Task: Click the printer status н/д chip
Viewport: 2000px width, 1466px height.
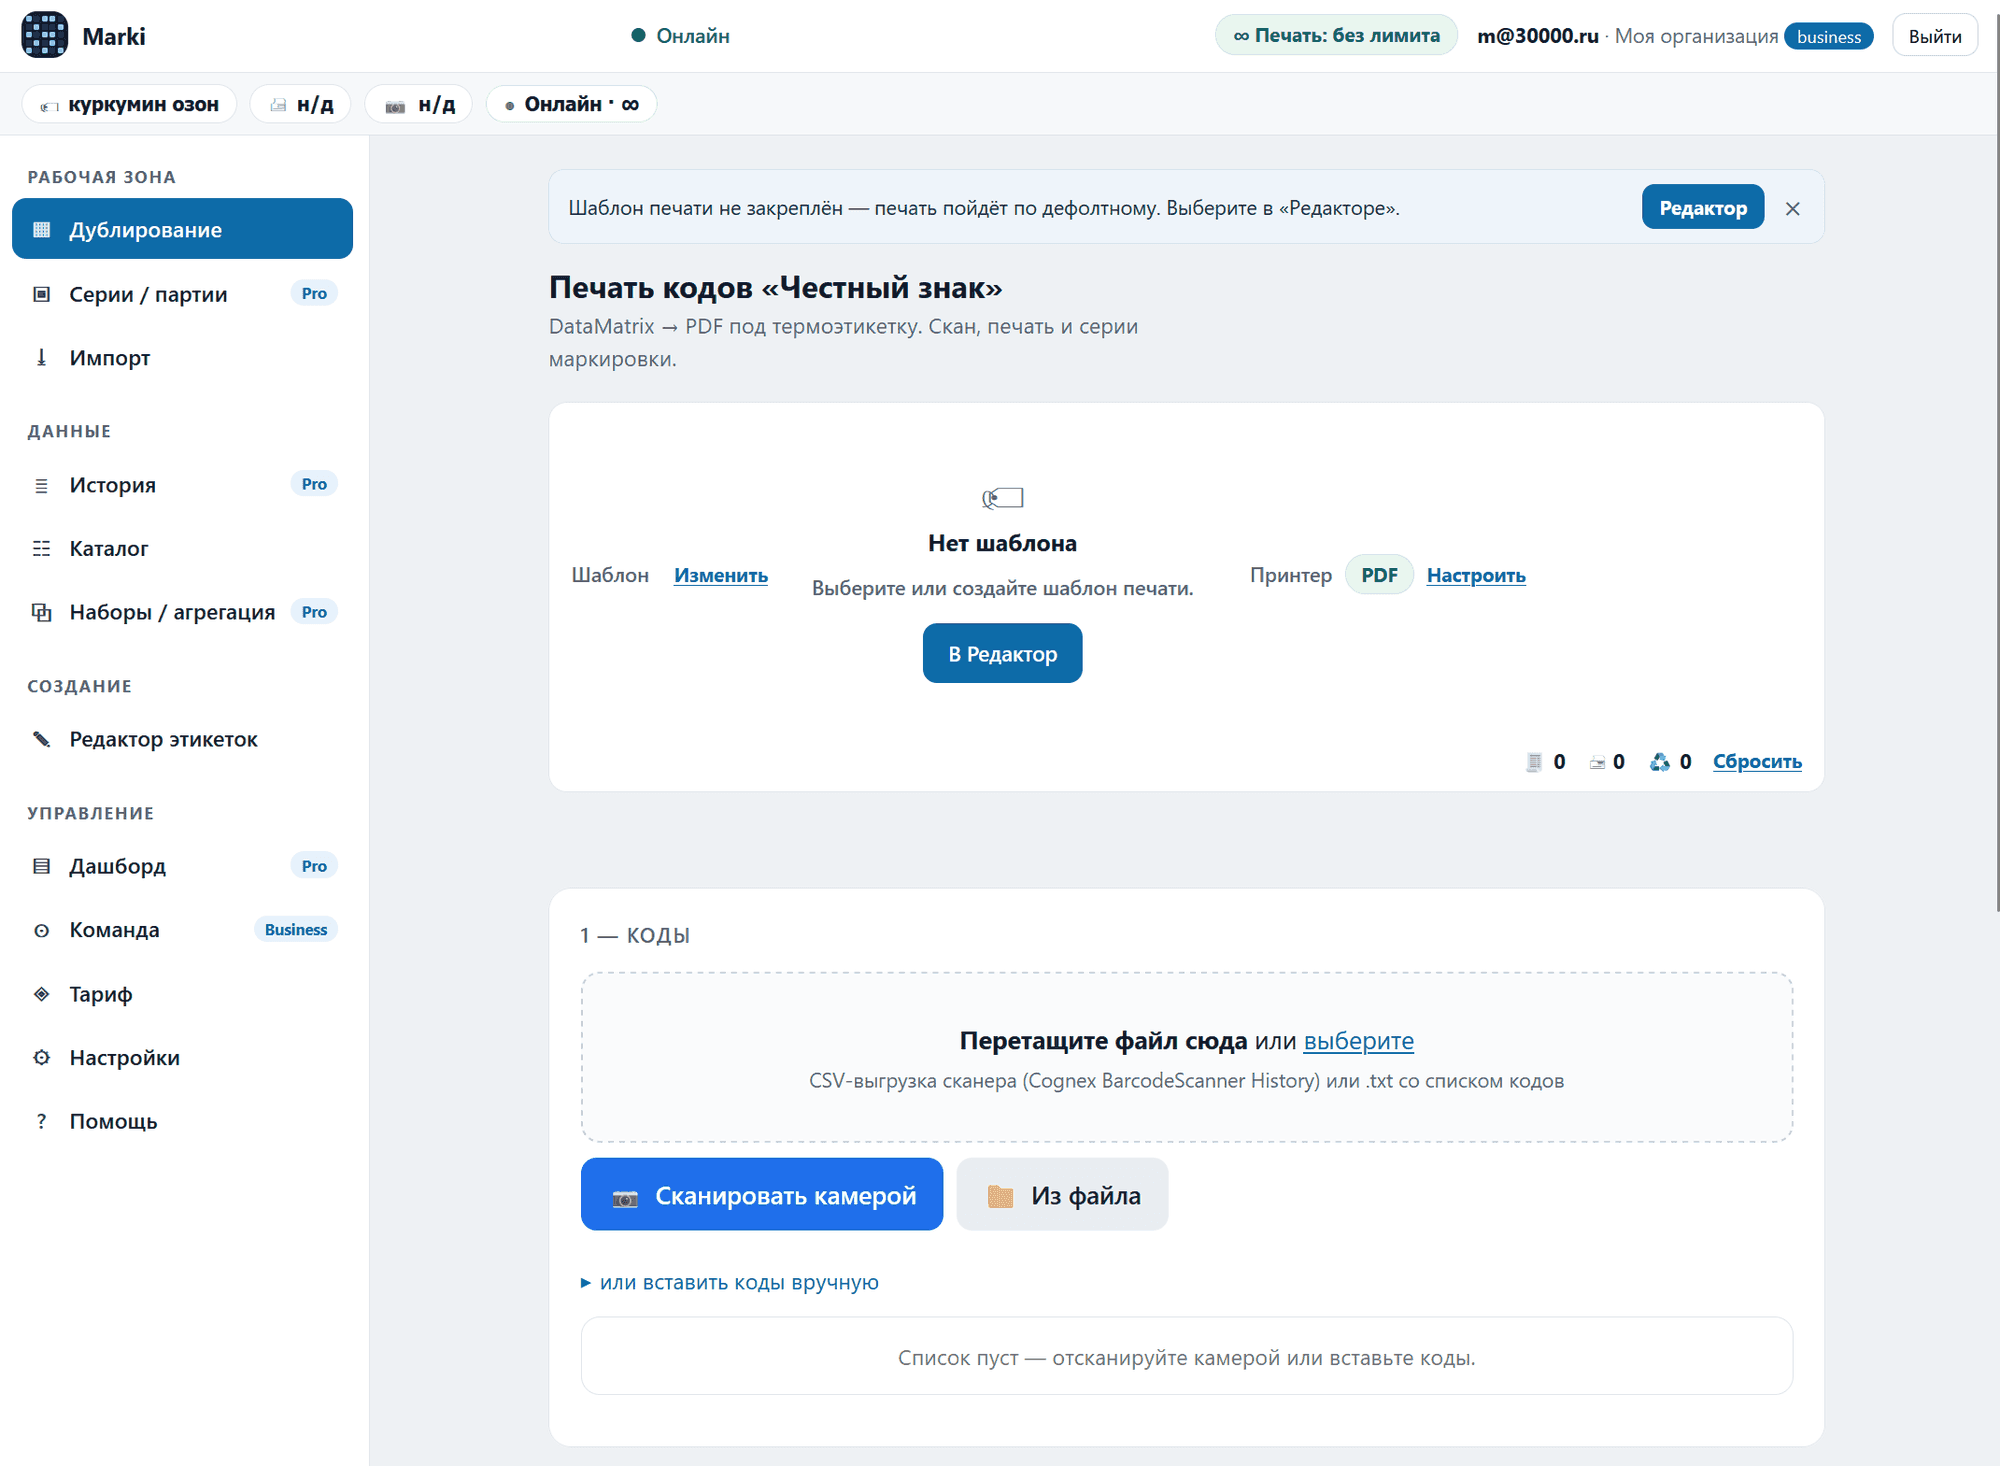Action: (x=301, y=104)
